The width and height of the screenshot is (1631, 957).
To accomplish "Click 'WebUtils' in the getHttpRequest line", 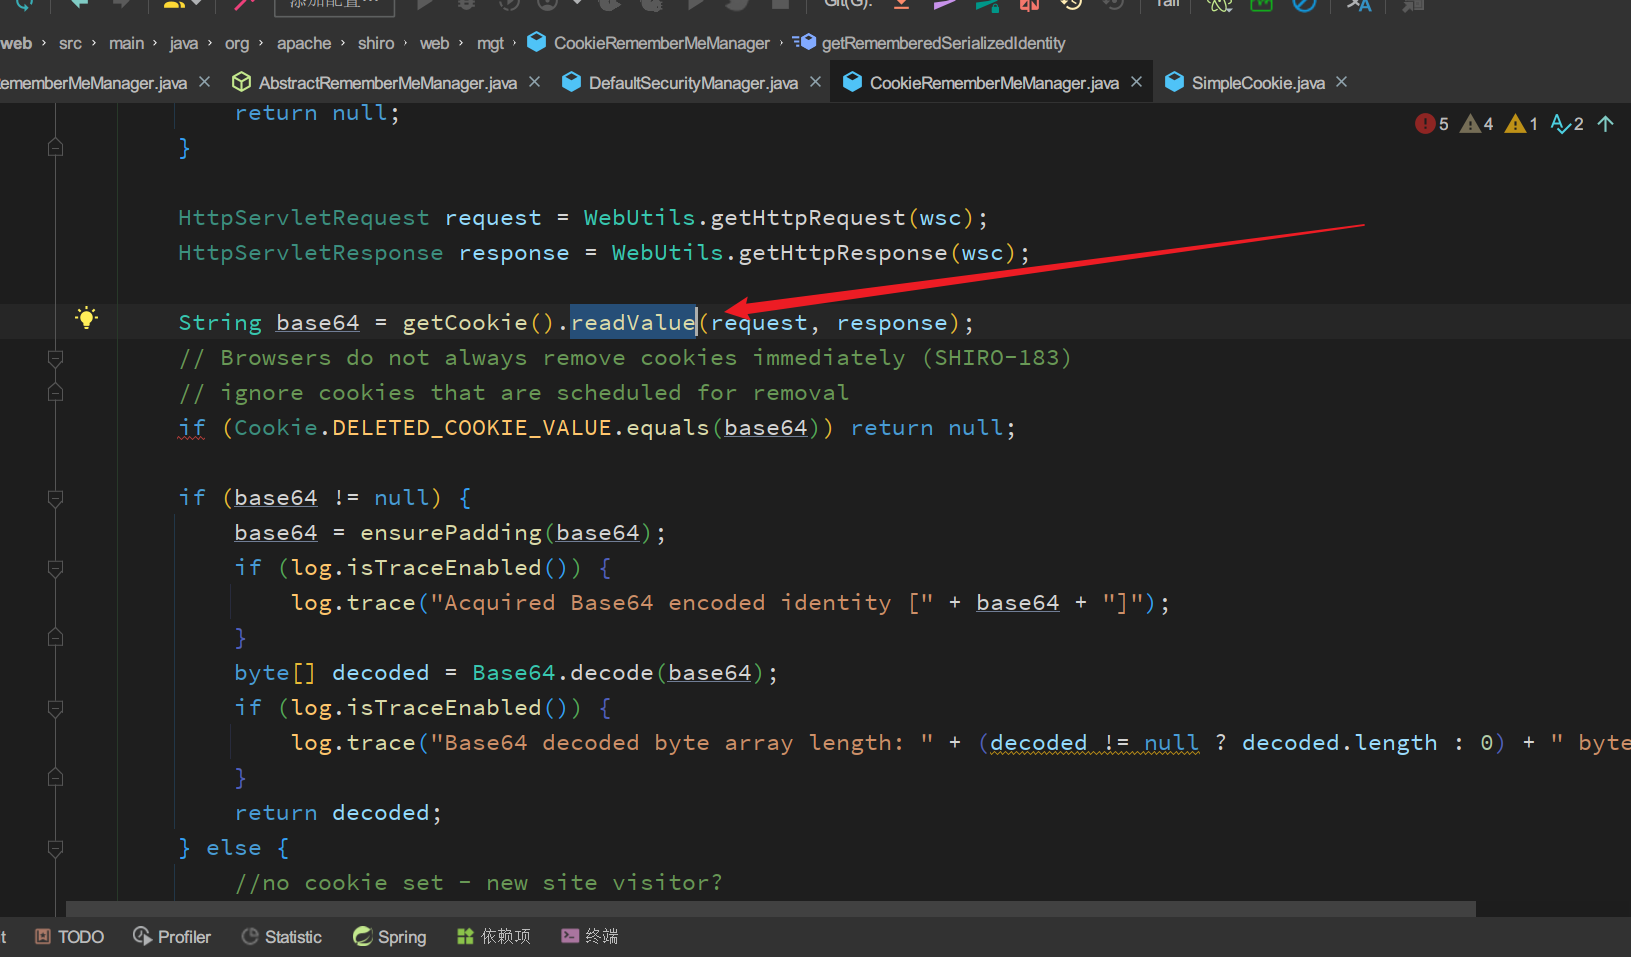I will (x=639, y=218).
